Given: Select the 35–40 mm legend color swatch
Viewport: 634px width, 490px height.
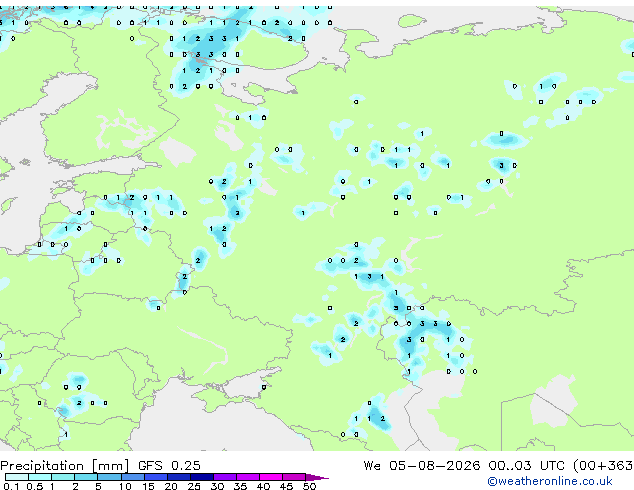Looking at the screenshot, I should click(248, 477).
